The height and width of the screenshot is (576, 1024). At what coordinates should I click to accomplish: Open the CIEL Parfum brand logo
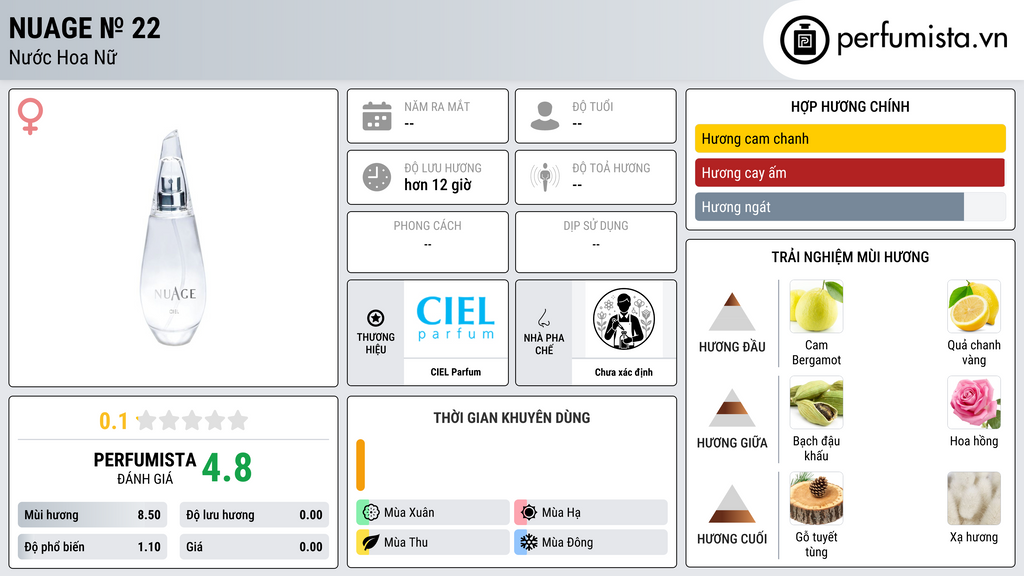(455, 319)
